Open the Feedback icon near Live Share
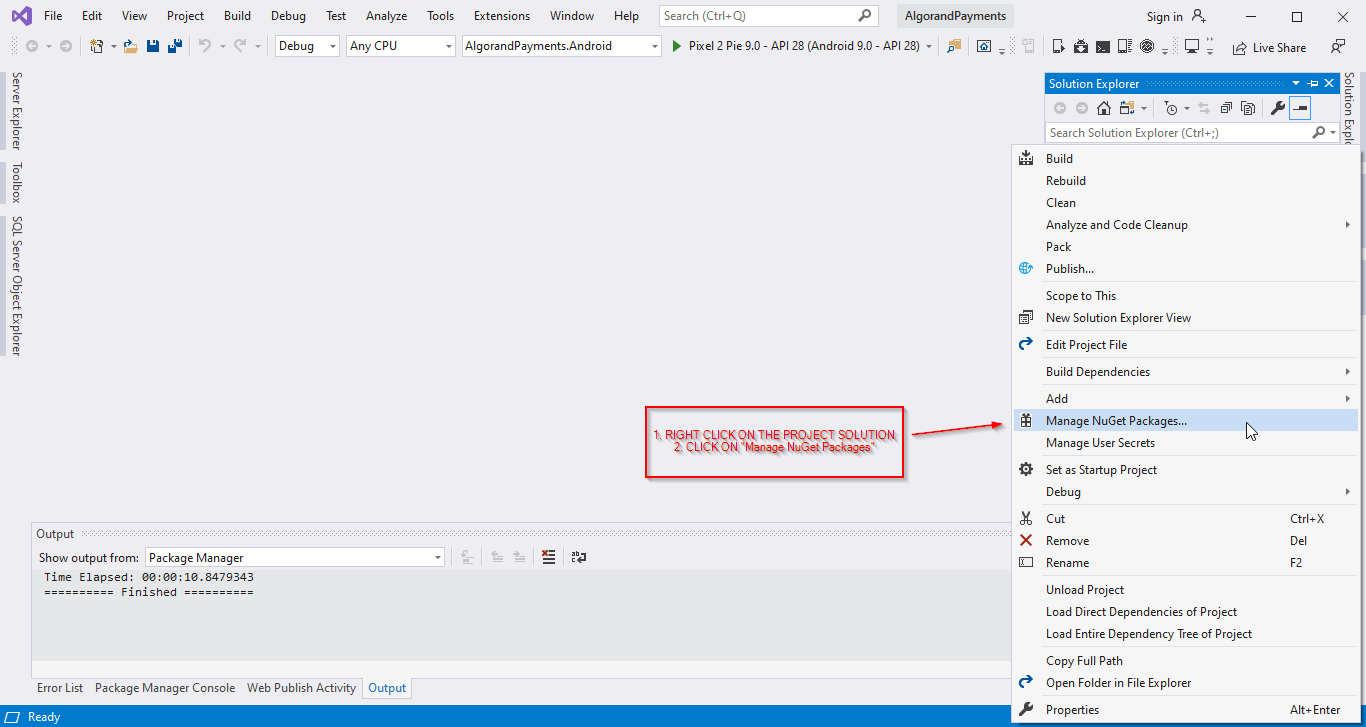 point(1338,47)
